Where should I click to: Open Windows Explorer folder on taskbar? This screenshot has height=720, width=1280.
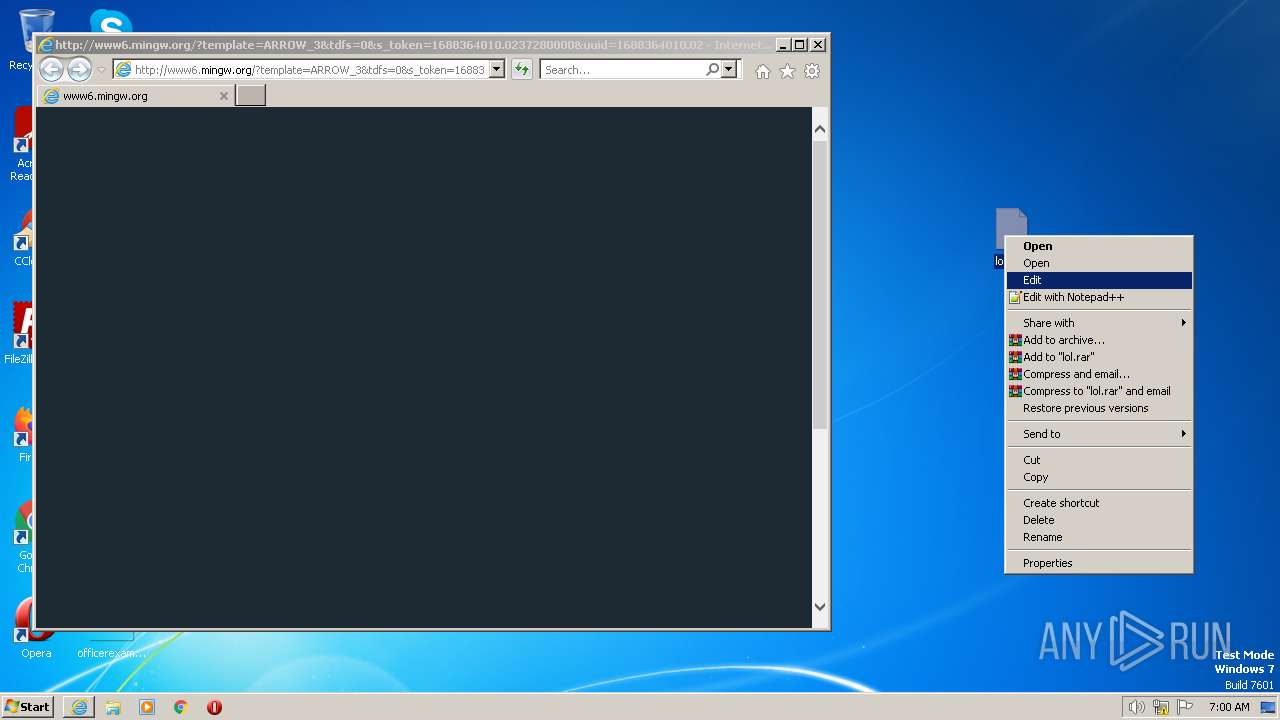tap(113, 707)
